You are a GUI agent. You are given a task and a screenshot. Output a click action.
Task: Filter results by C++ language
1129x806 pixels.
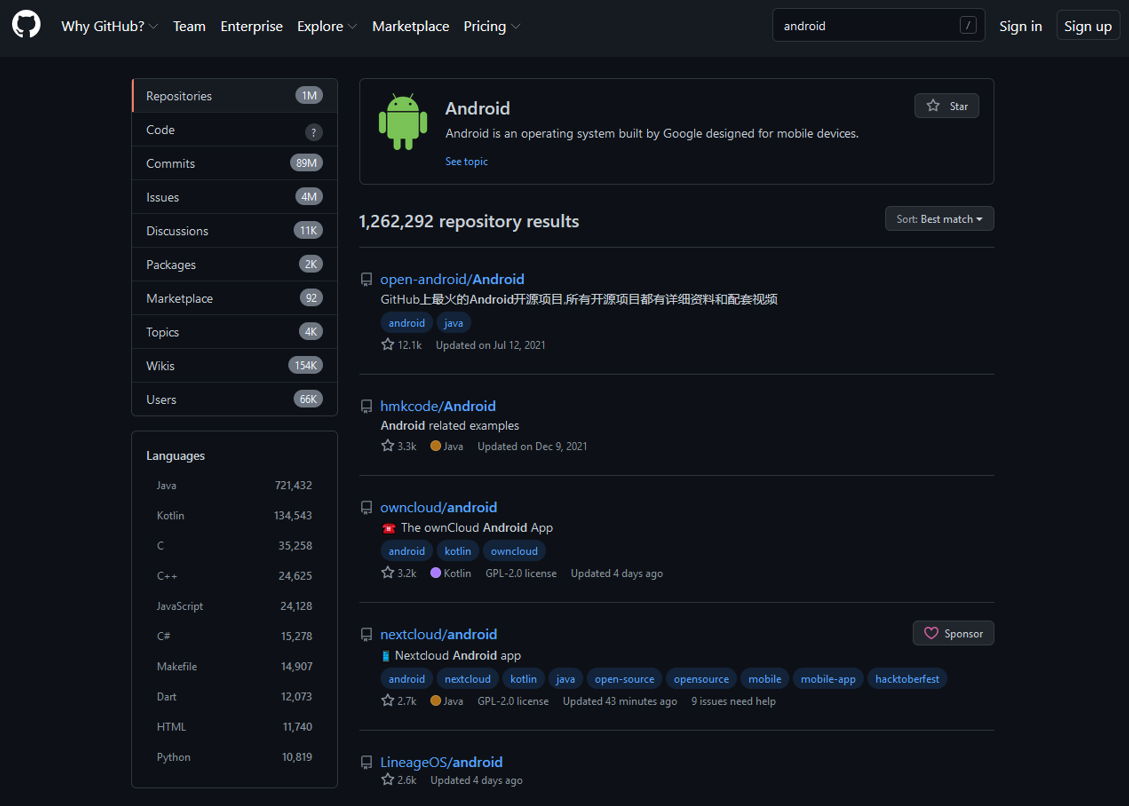(x=235, y=576)
